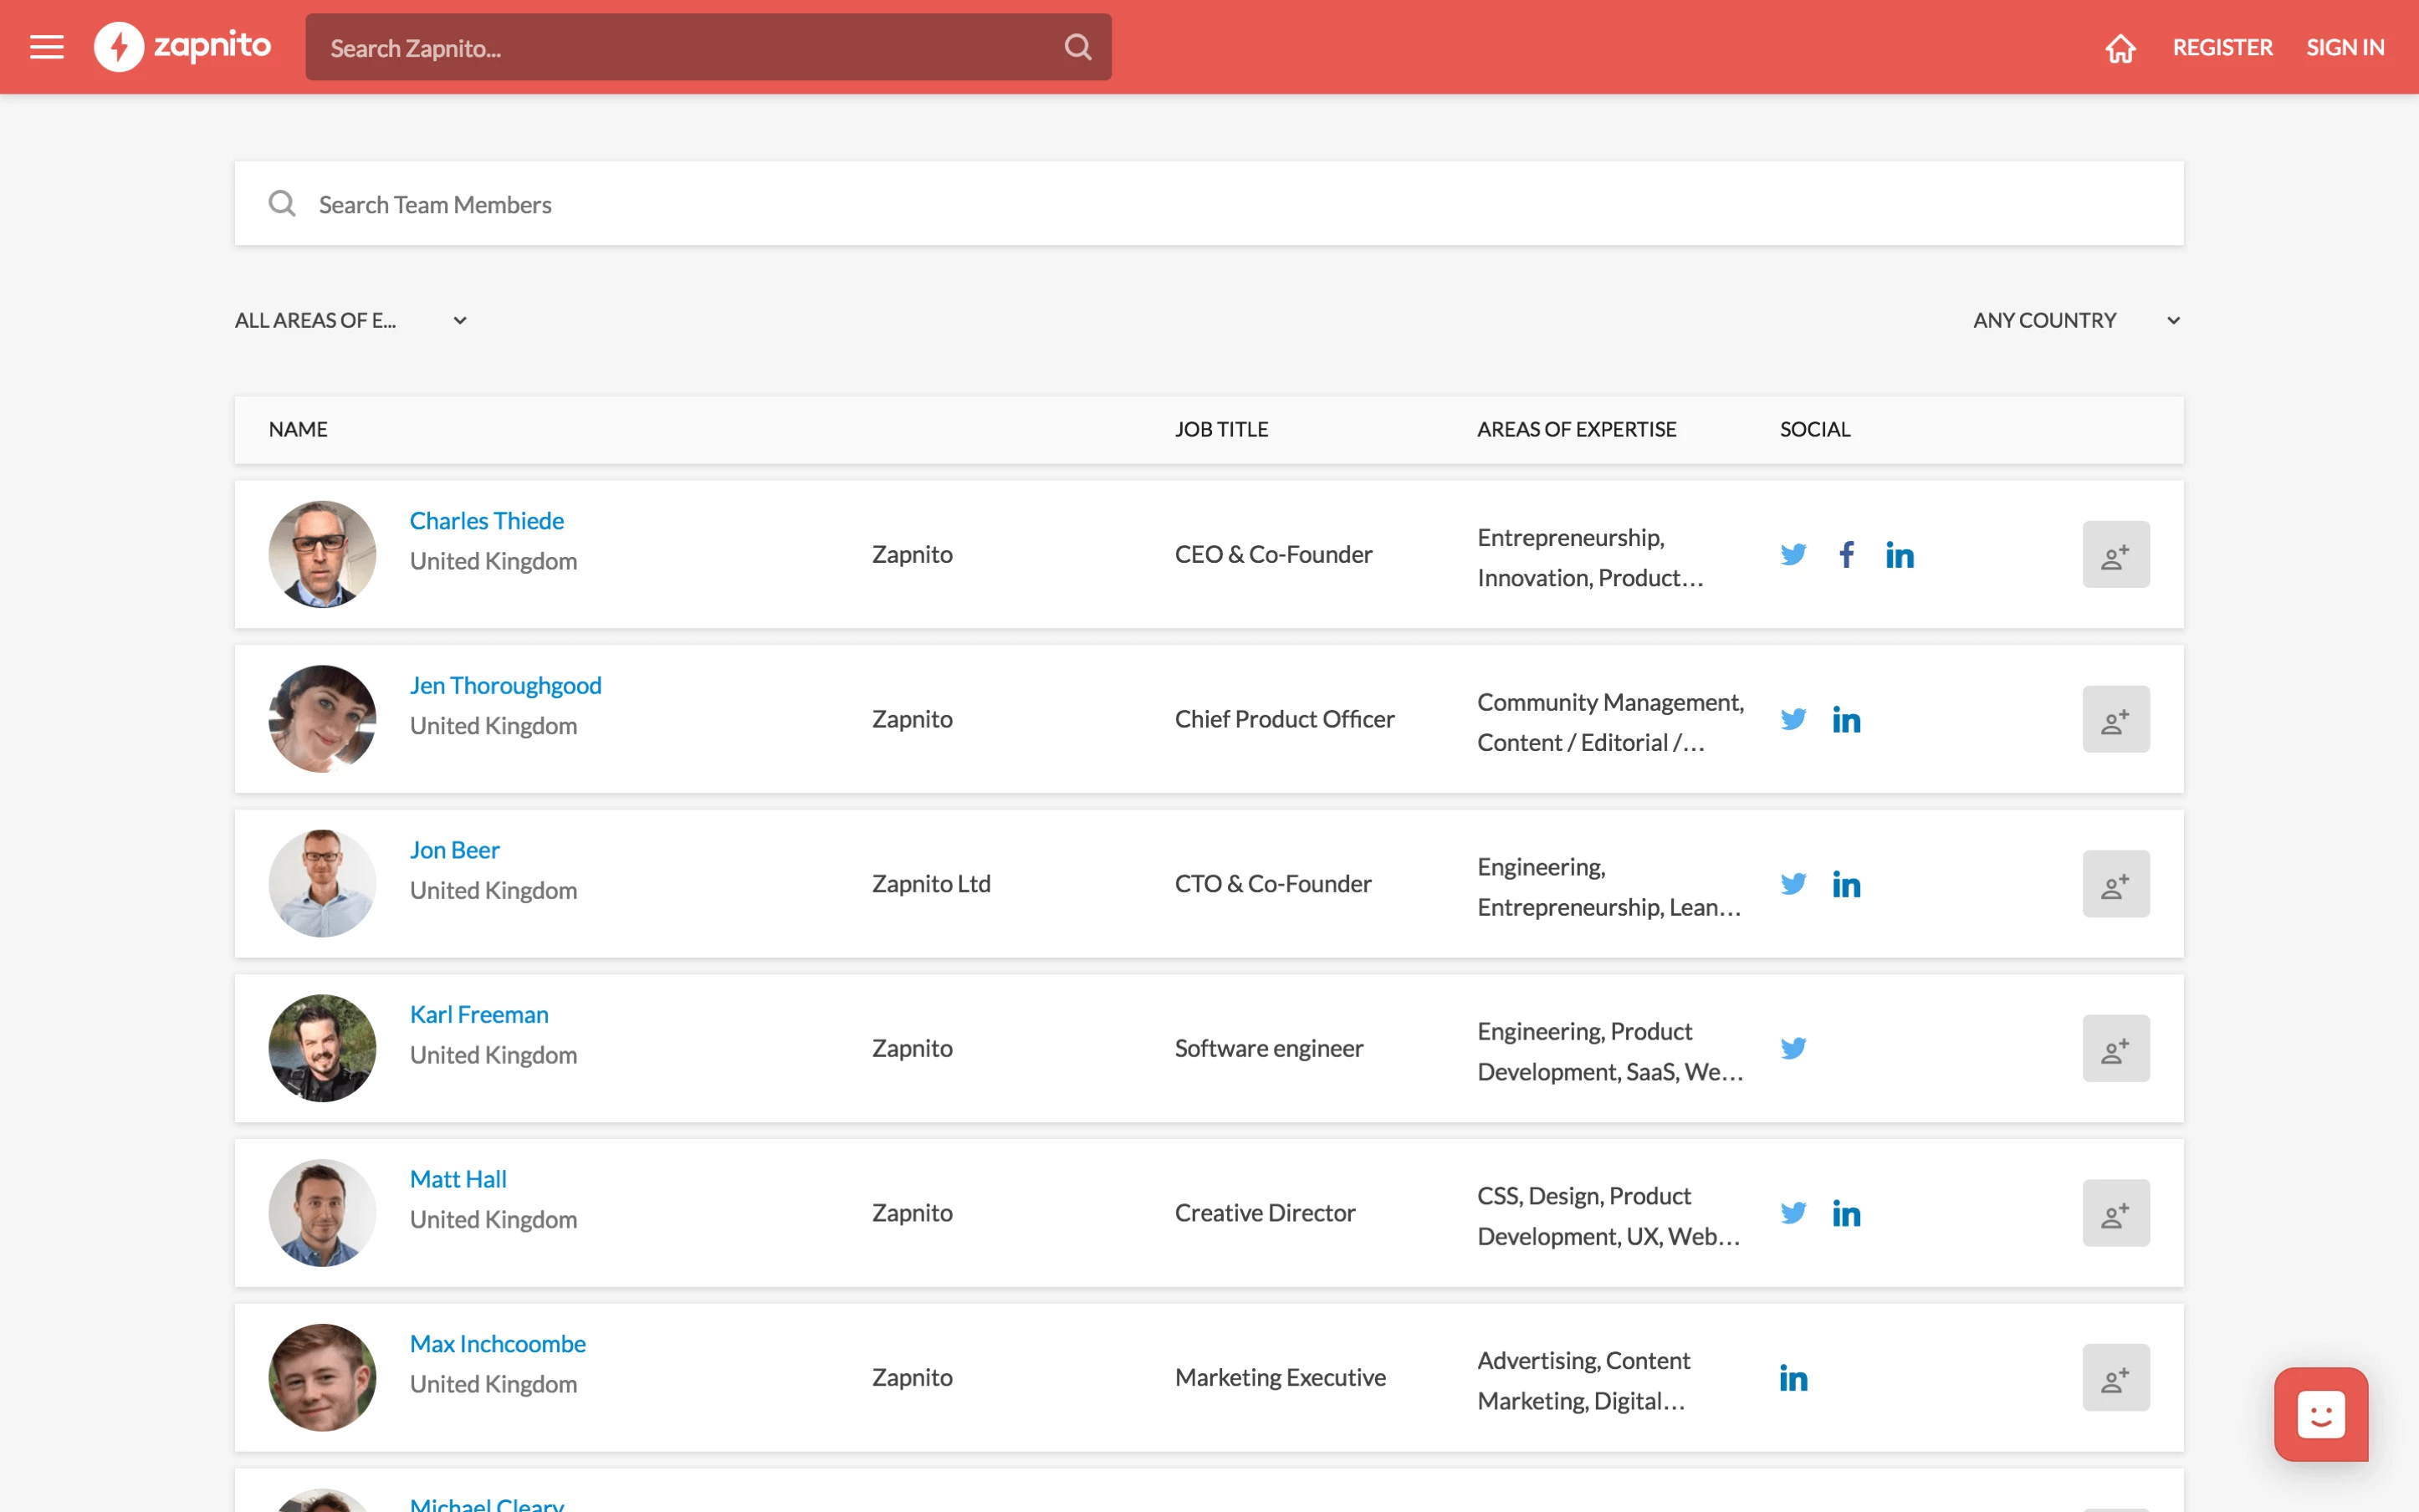
Task: Open Max Inchcoombe's LinkedIn profile
Action: click(1793, 1378)
